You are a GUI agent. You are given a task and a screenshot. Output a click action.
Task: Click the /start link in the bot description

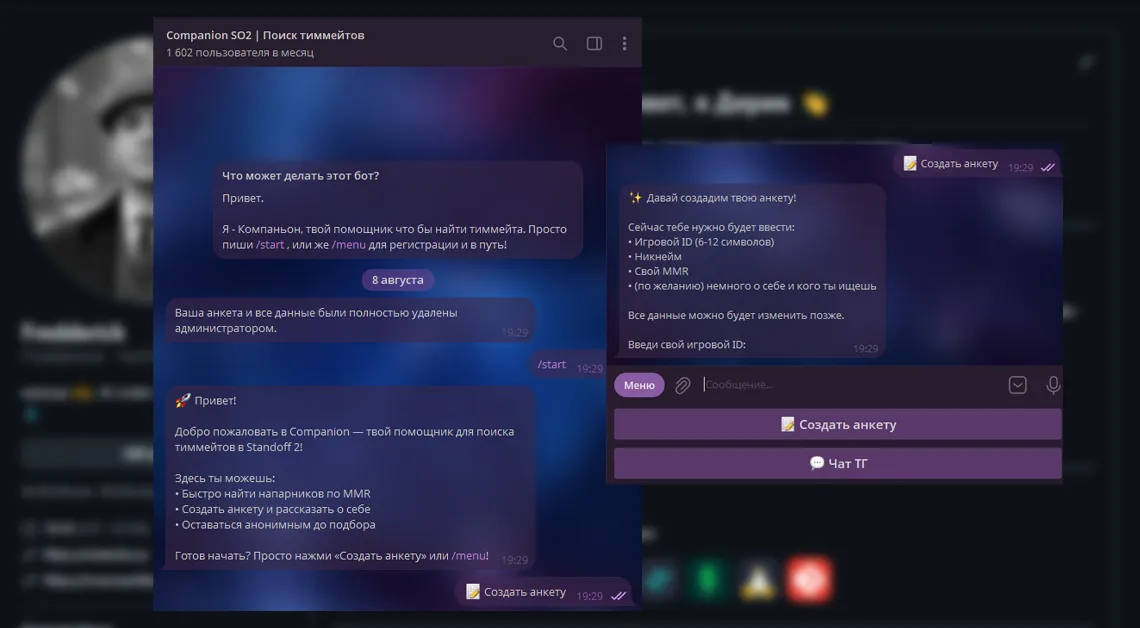(x=270, y=245)
